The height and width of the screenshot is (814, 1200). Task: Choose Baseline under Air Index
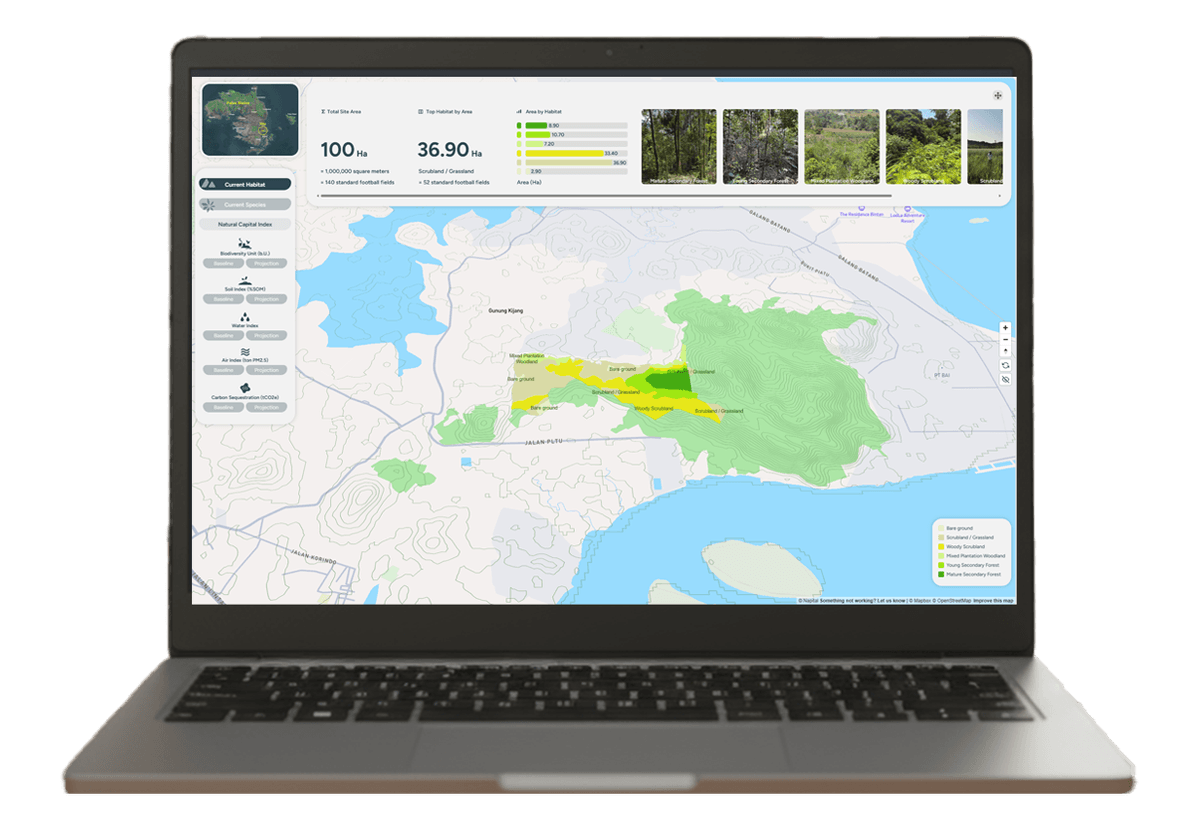(x=223, y=370)
